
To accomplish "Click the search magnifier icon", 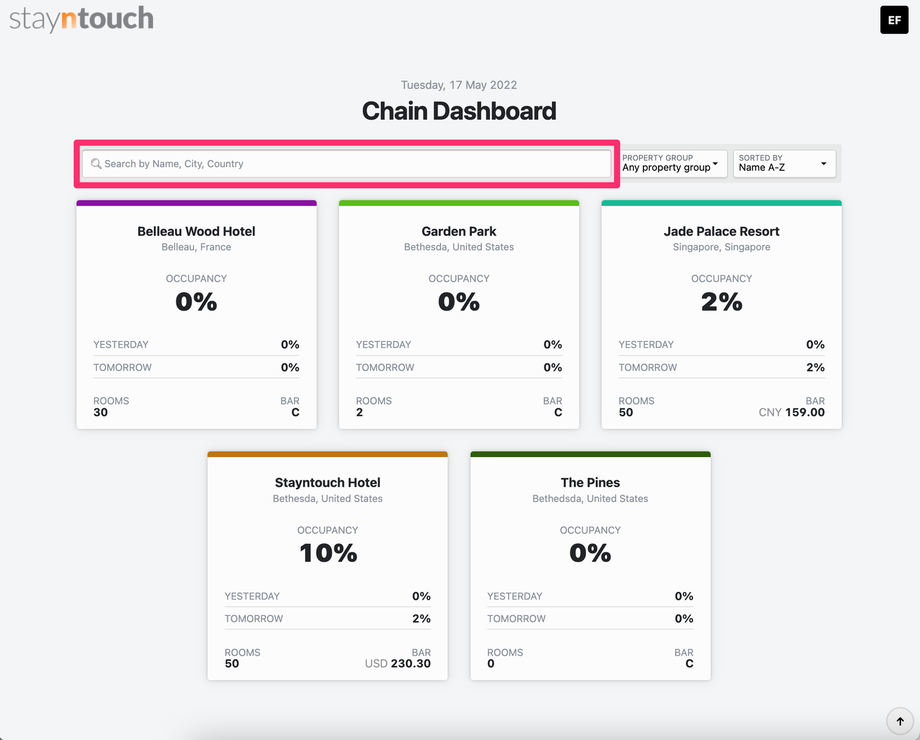I will pos(96,164).
